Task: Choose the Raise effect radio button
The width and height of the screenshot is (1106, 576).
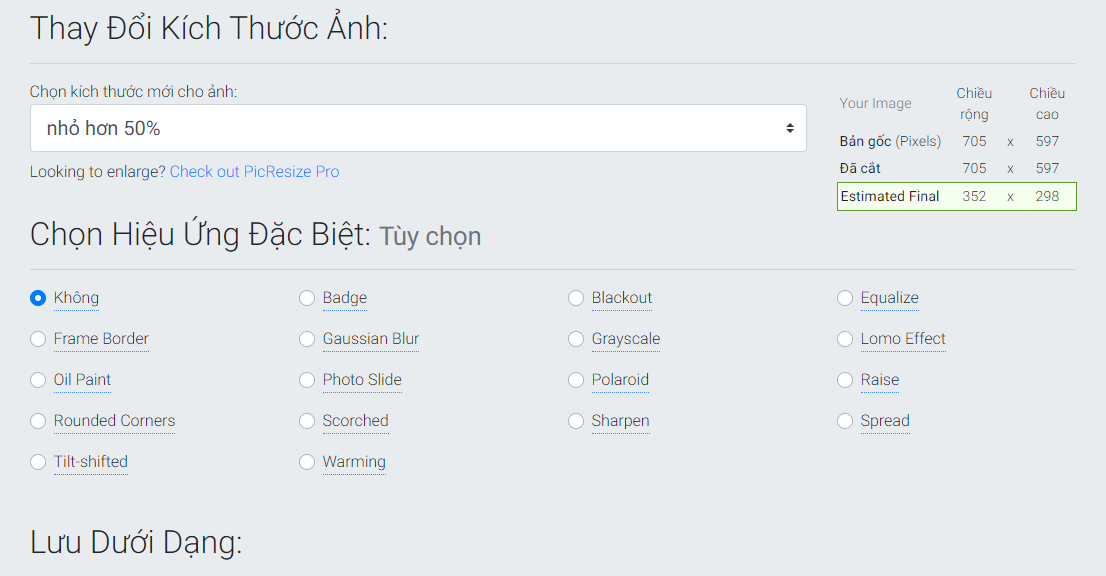Action: tap(845, 380)
